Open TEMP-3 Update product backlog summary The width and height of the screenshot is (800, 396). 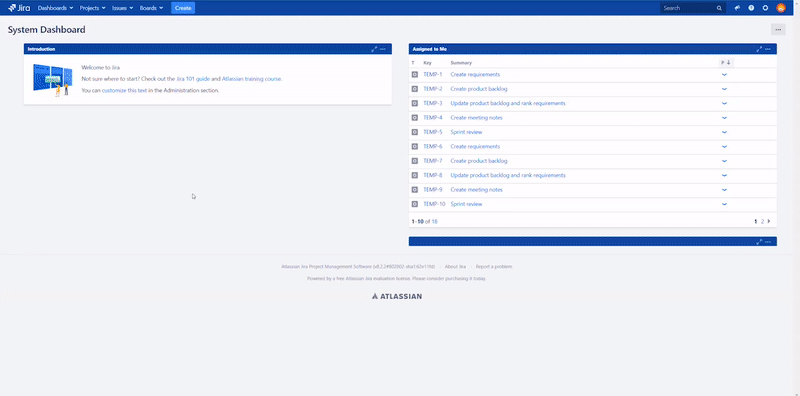[508, 103]
